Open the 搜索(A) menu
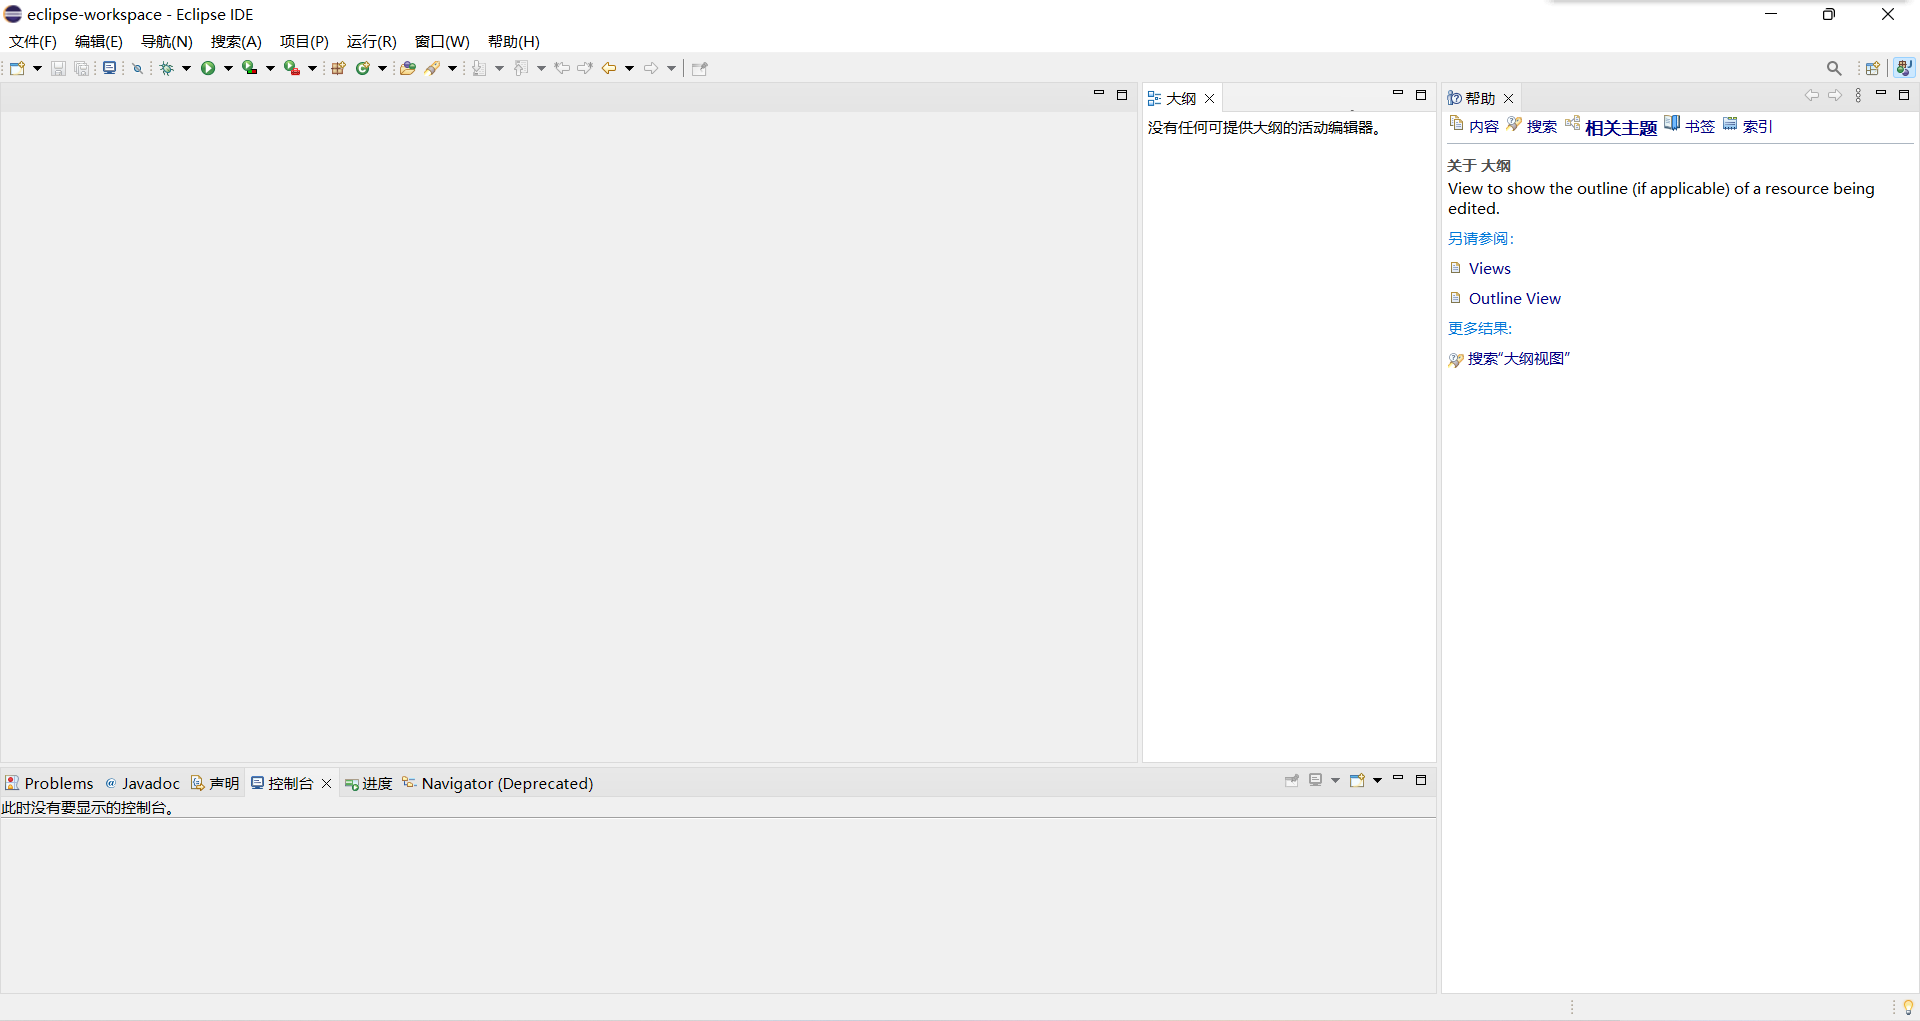Screen dimensions: 1920x1021 (236, 41)
